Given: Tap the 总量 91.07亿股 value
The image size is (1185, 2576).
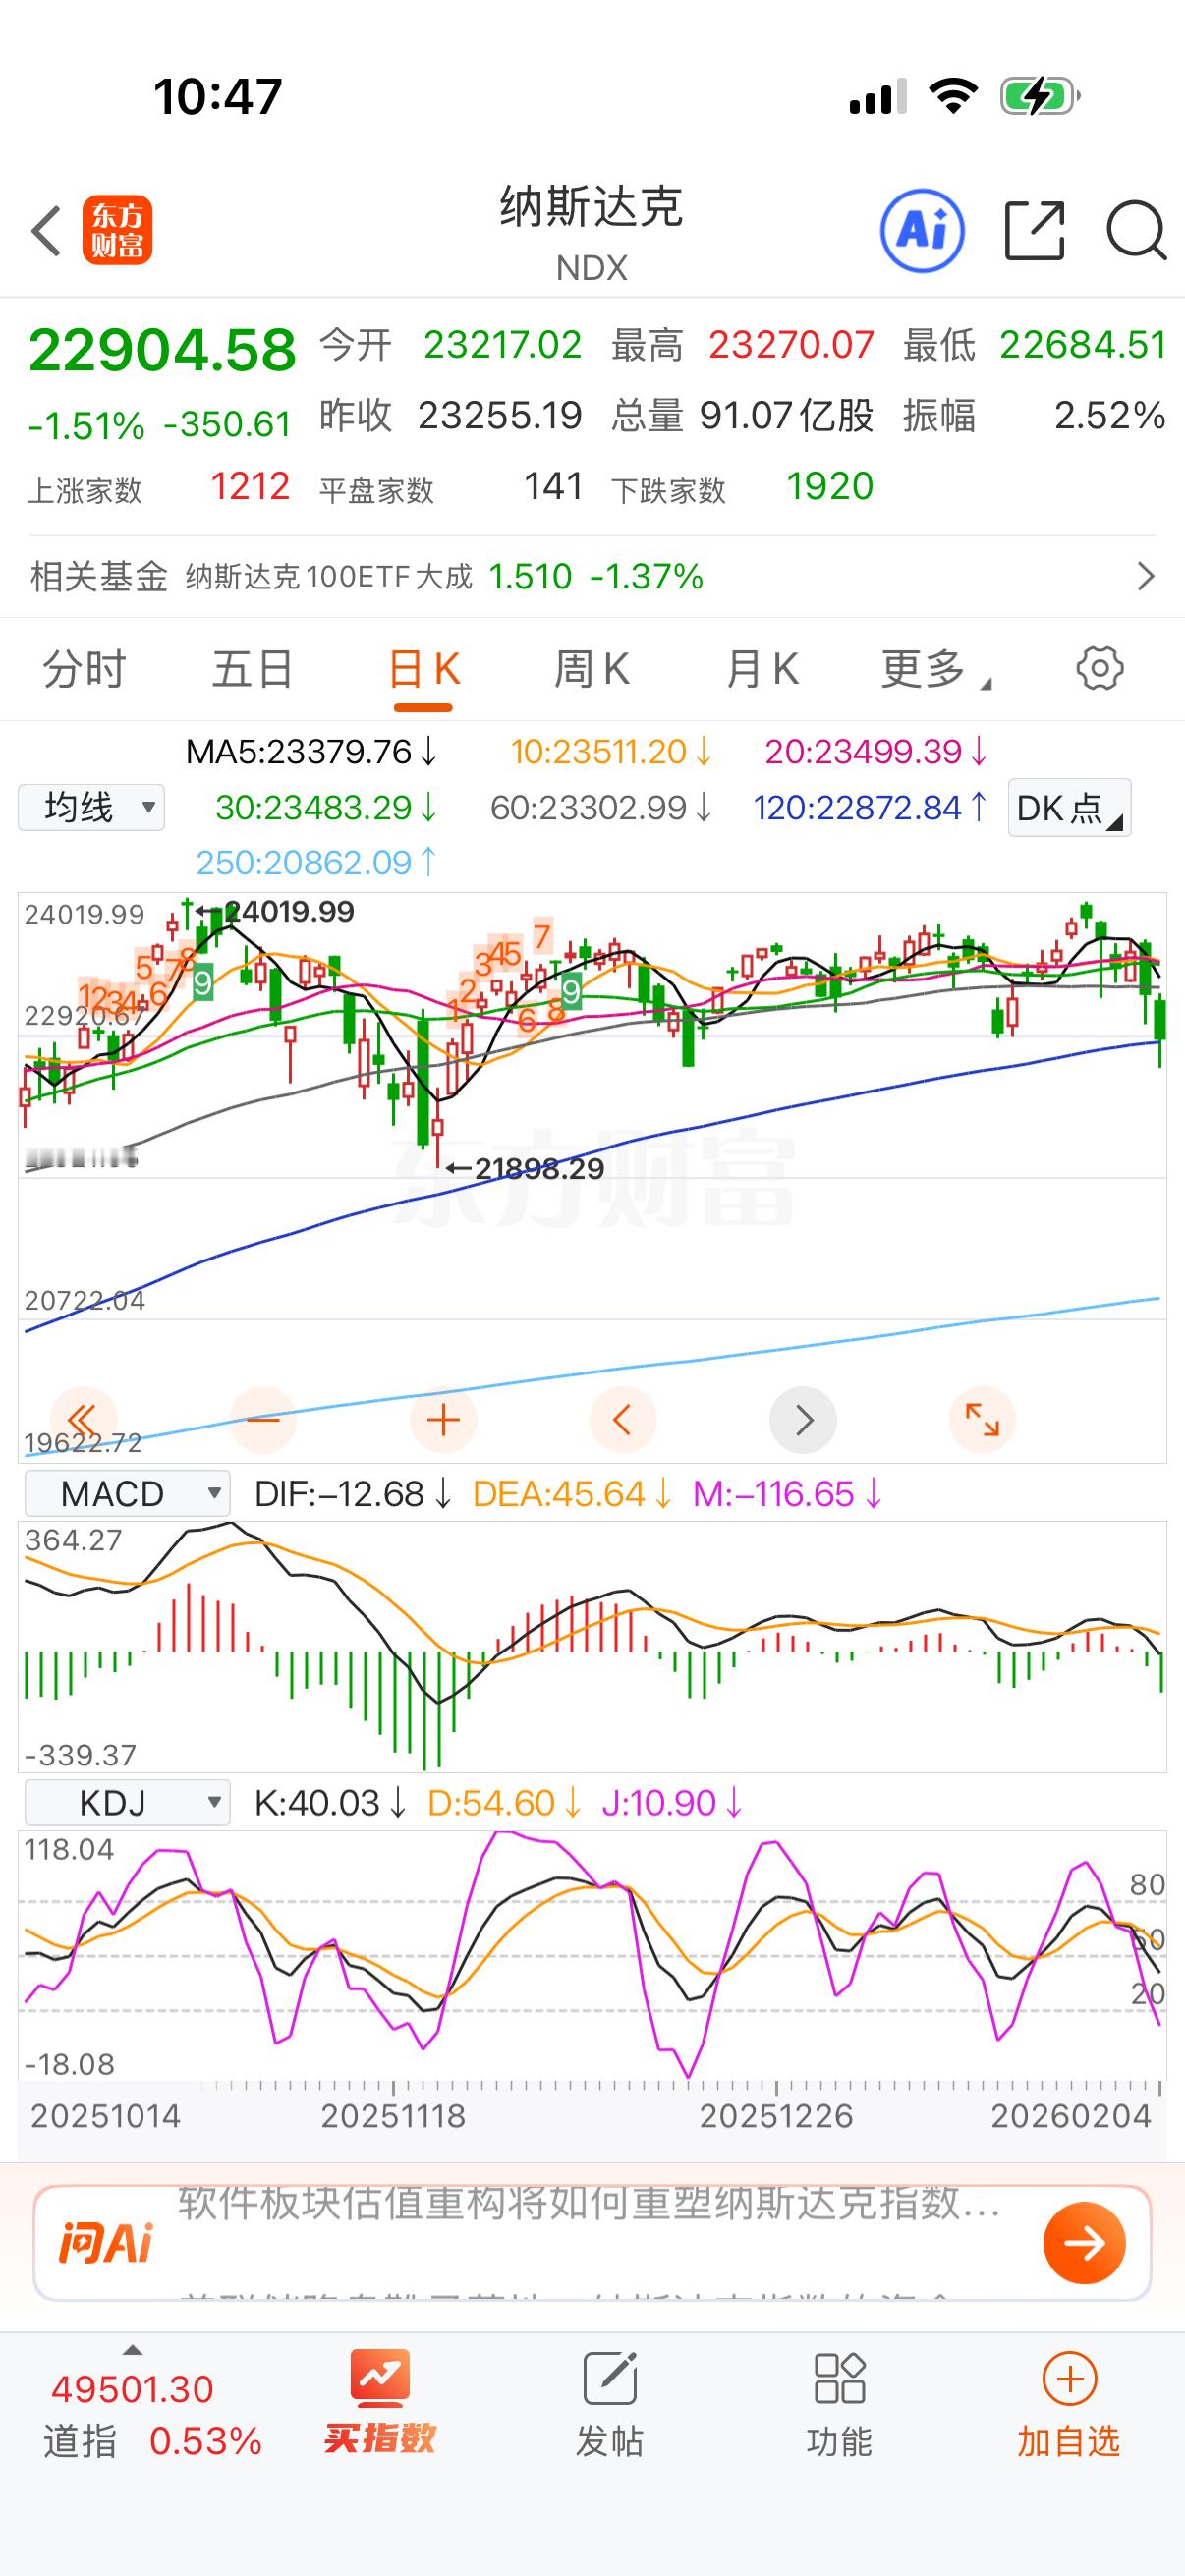Looking at the screenshot, I should tap(743, 415).
